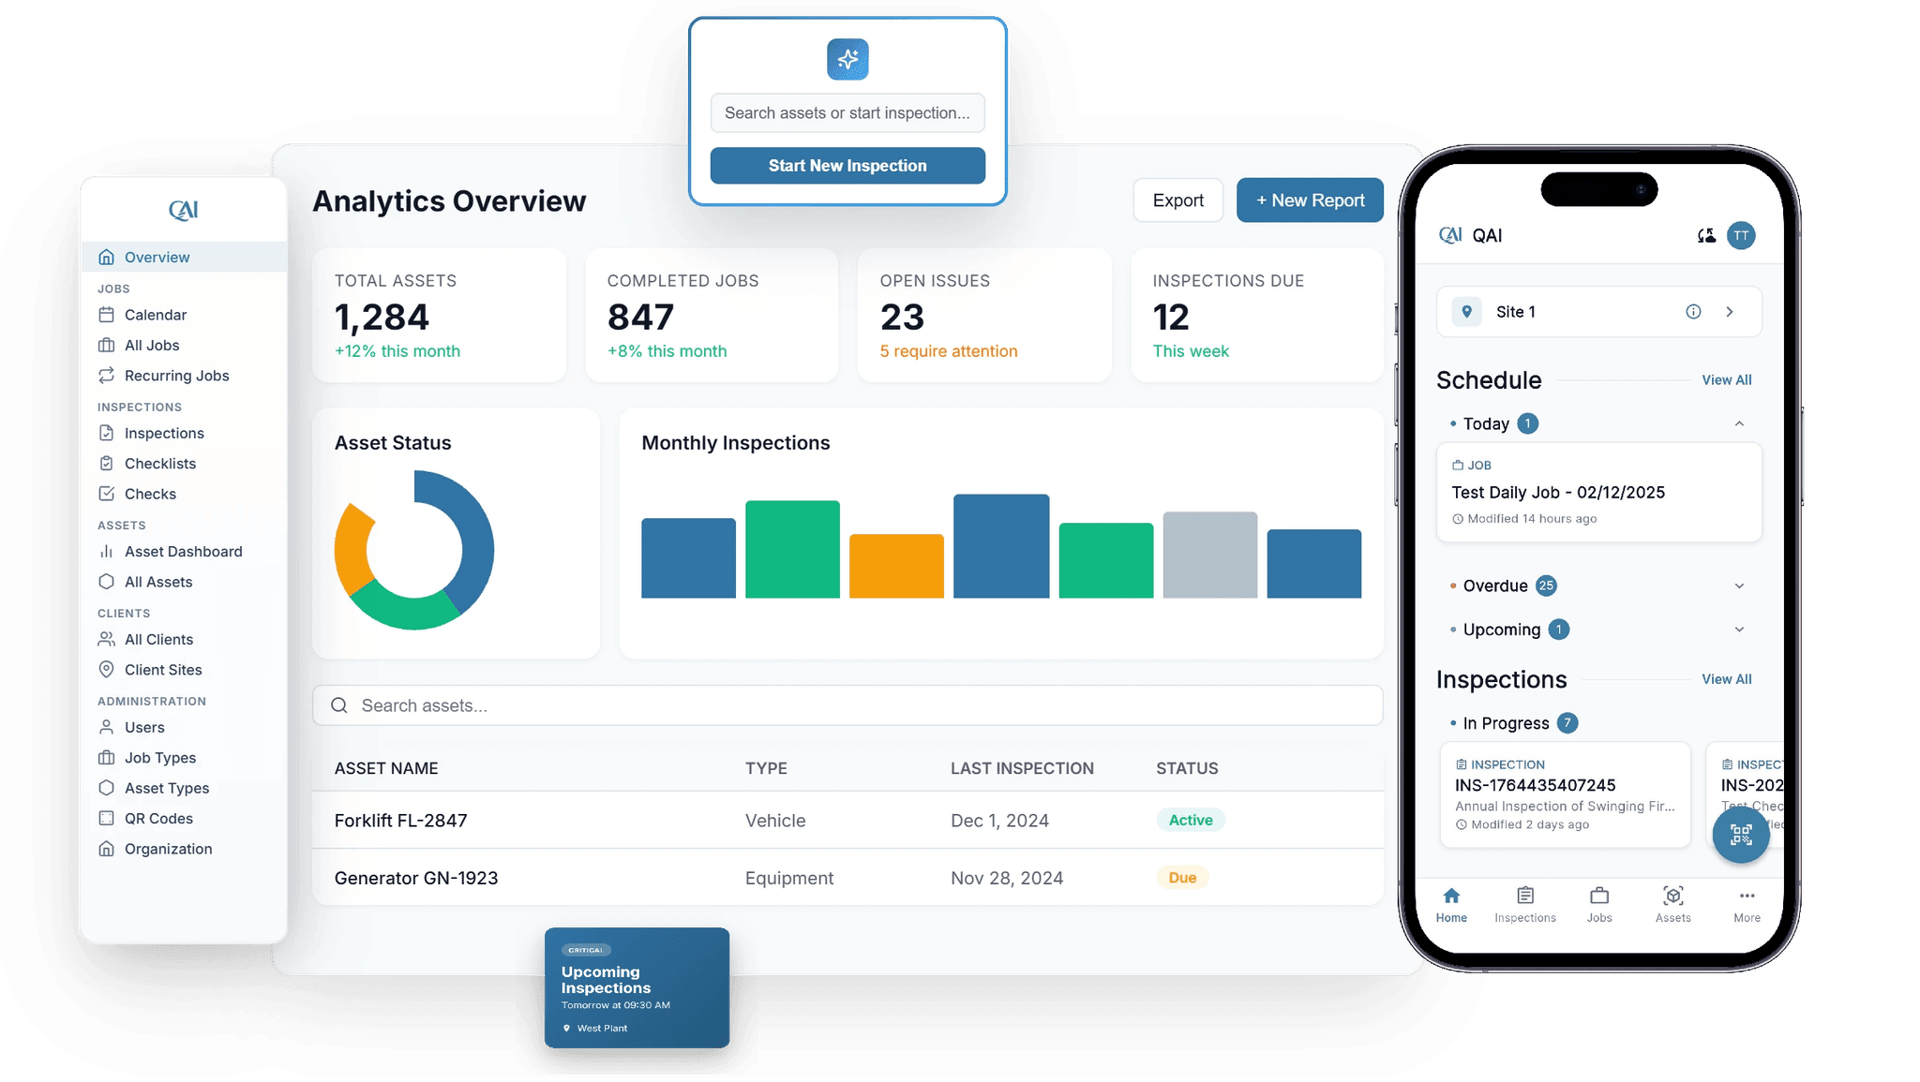
Task: Open the Test Daily Job card
Action: coord(1599,493)
